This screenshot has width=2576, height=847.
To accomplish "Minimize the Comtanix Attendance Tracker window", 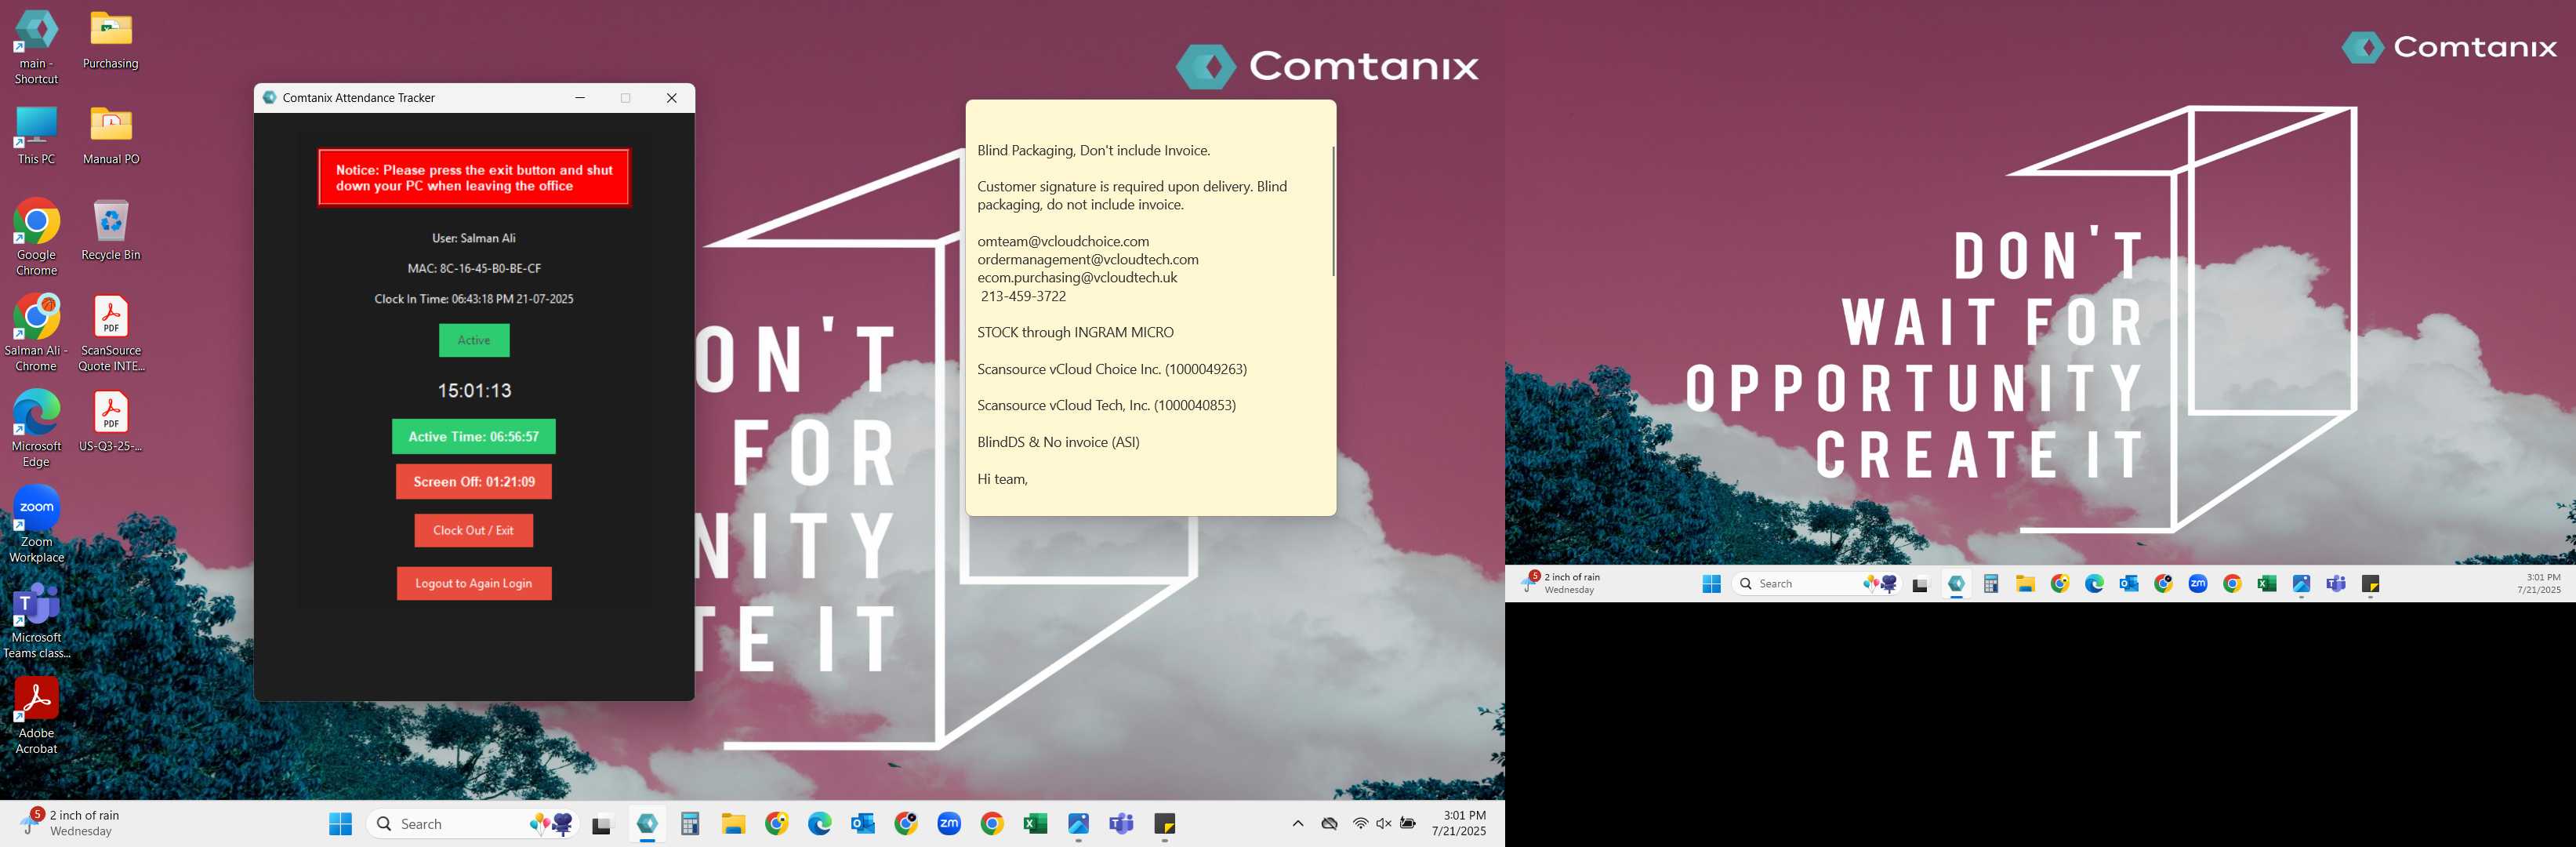I will [x=580, y=98].
